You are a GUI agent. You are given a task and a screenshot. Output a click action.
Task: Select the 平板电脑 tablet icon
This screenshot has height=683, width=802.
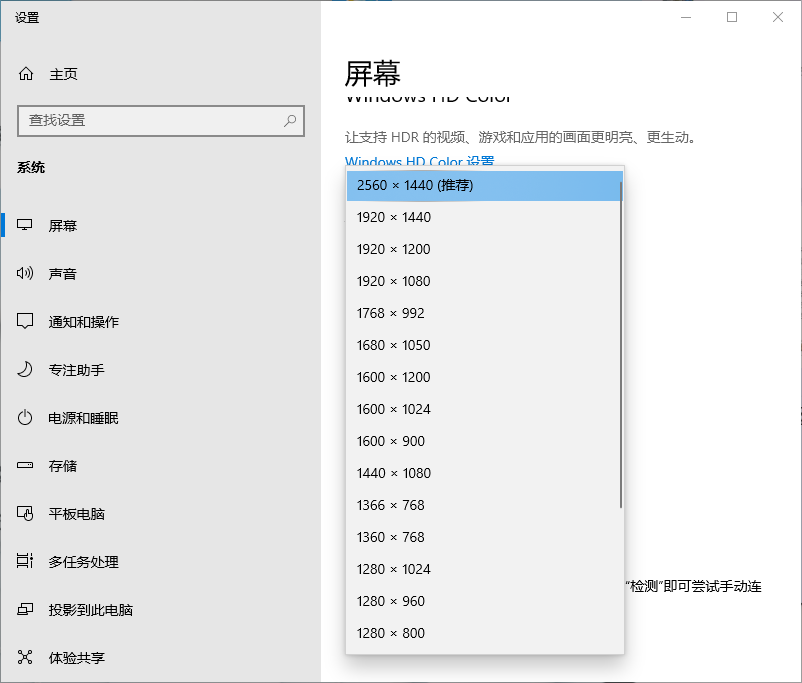[x=25, y=513]
